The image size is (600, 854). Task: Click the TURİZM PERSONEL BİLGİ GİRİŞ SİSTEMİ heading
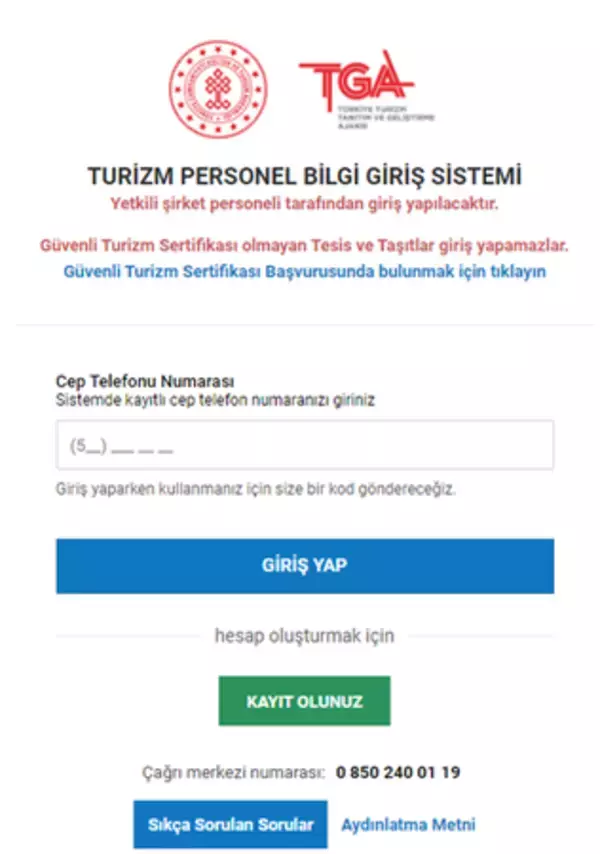304,176
